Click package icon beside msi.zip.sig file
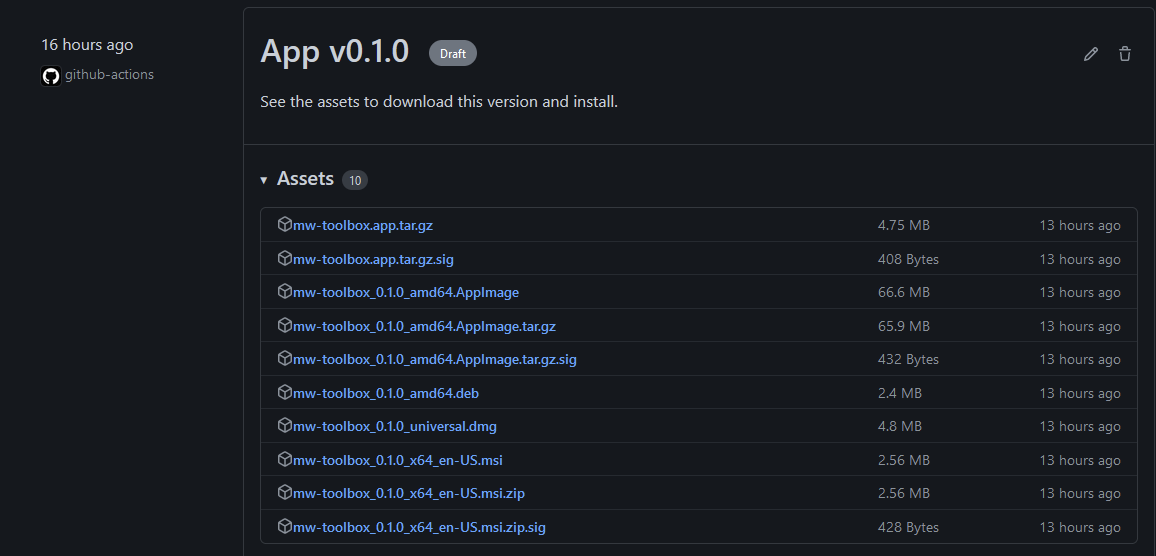 [x=285, y=527]
